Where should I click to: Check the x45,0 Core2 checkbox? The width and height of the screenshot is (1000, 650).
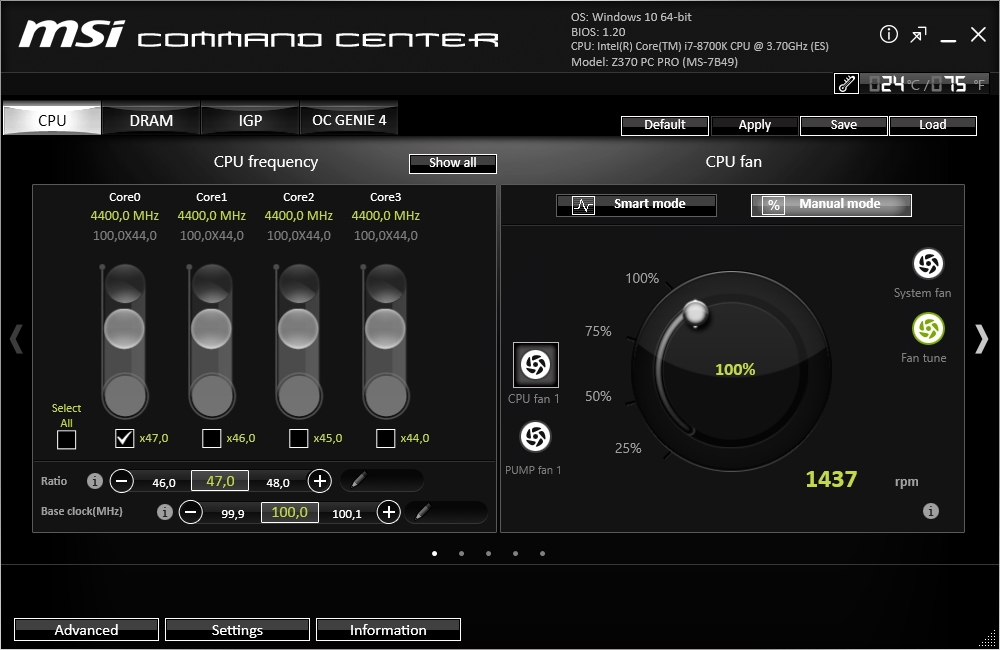tap(298, 438)
